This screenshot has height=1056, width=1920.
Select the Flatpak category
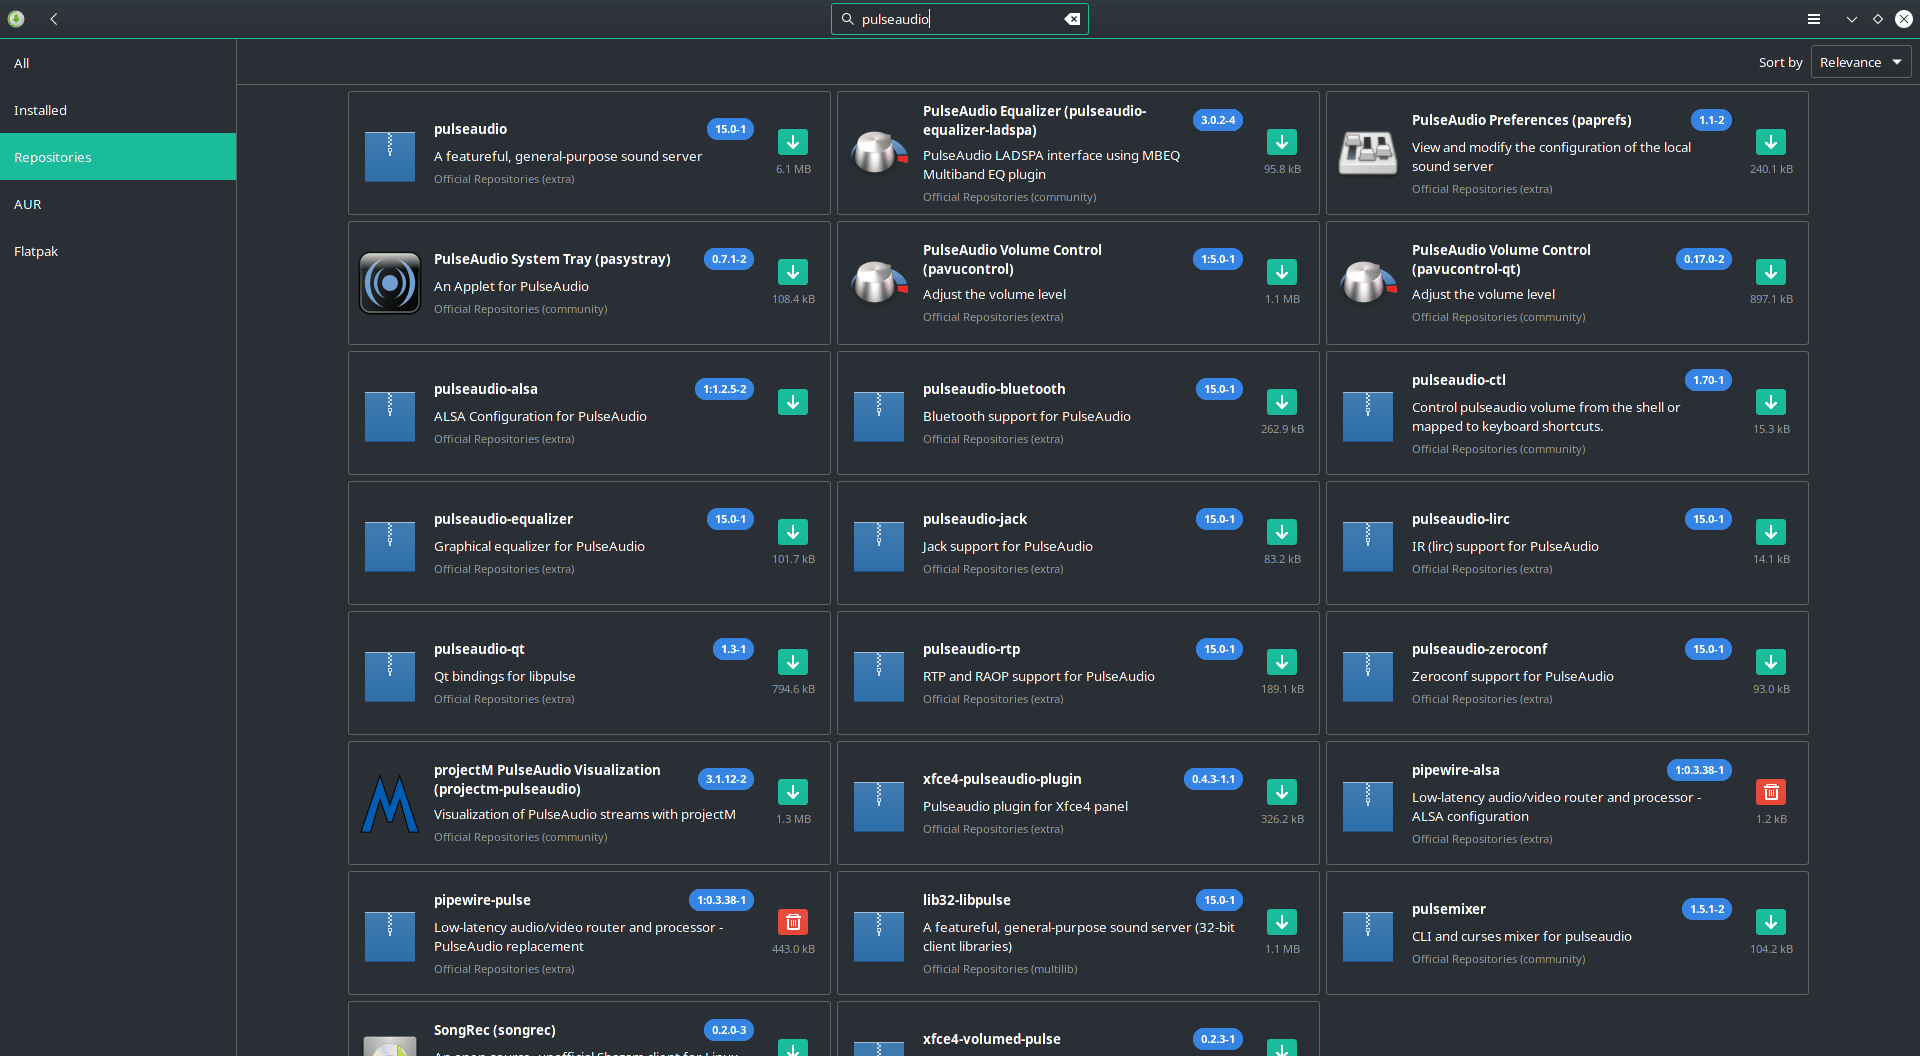[36, 251]
